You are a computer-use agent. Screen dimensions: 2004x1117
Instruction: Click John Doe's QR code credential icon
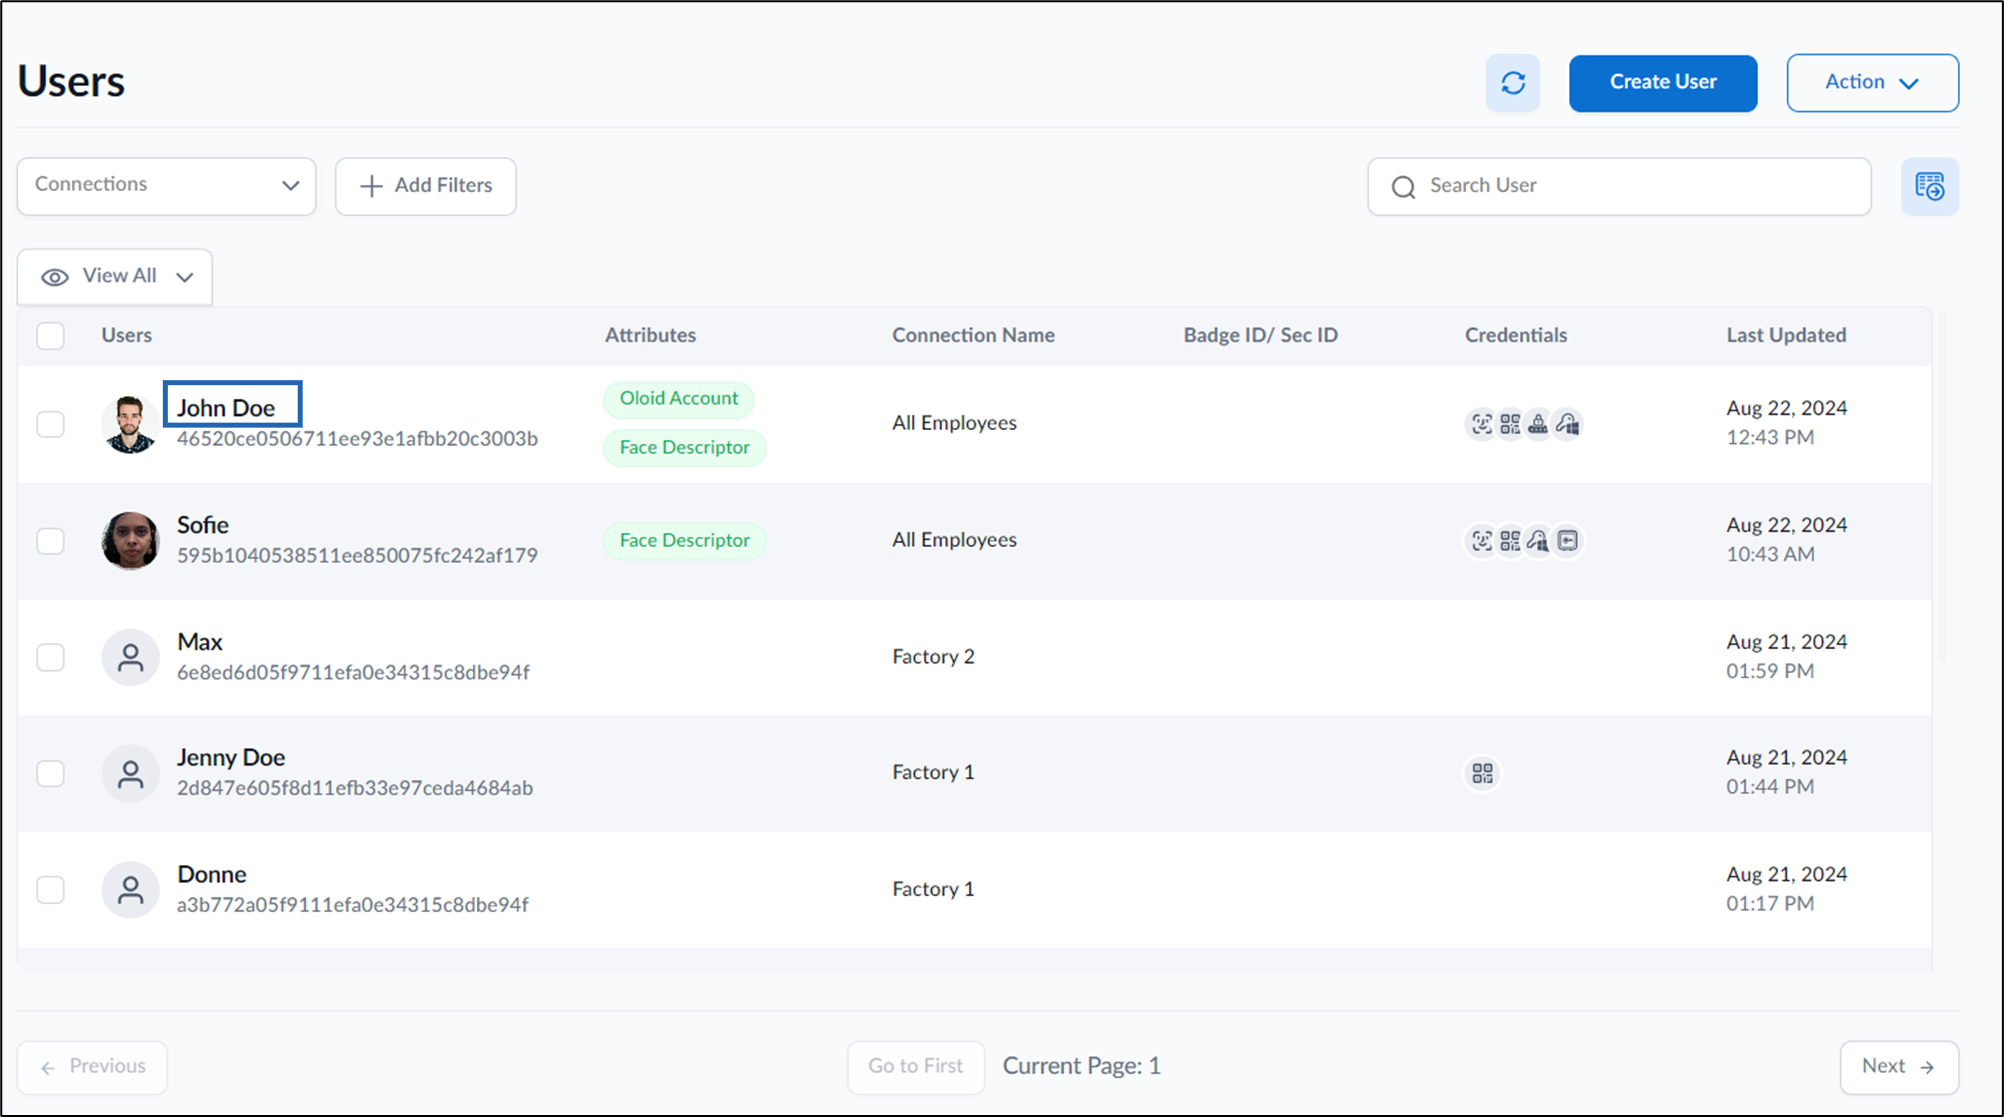pos(1510,424)
